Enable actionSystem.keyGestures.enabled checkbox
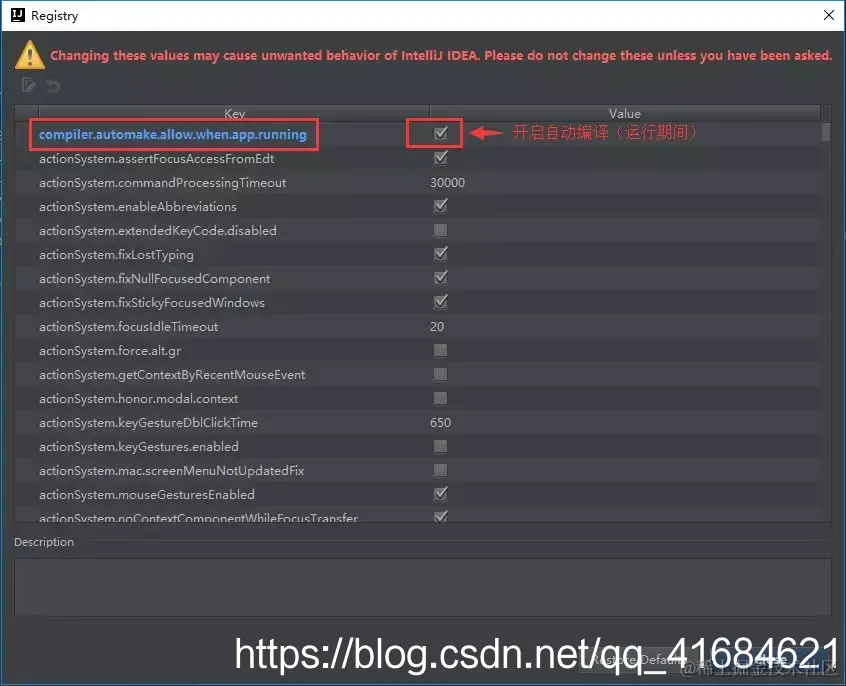This screenshot has width=846, height=686. (440, 446)
